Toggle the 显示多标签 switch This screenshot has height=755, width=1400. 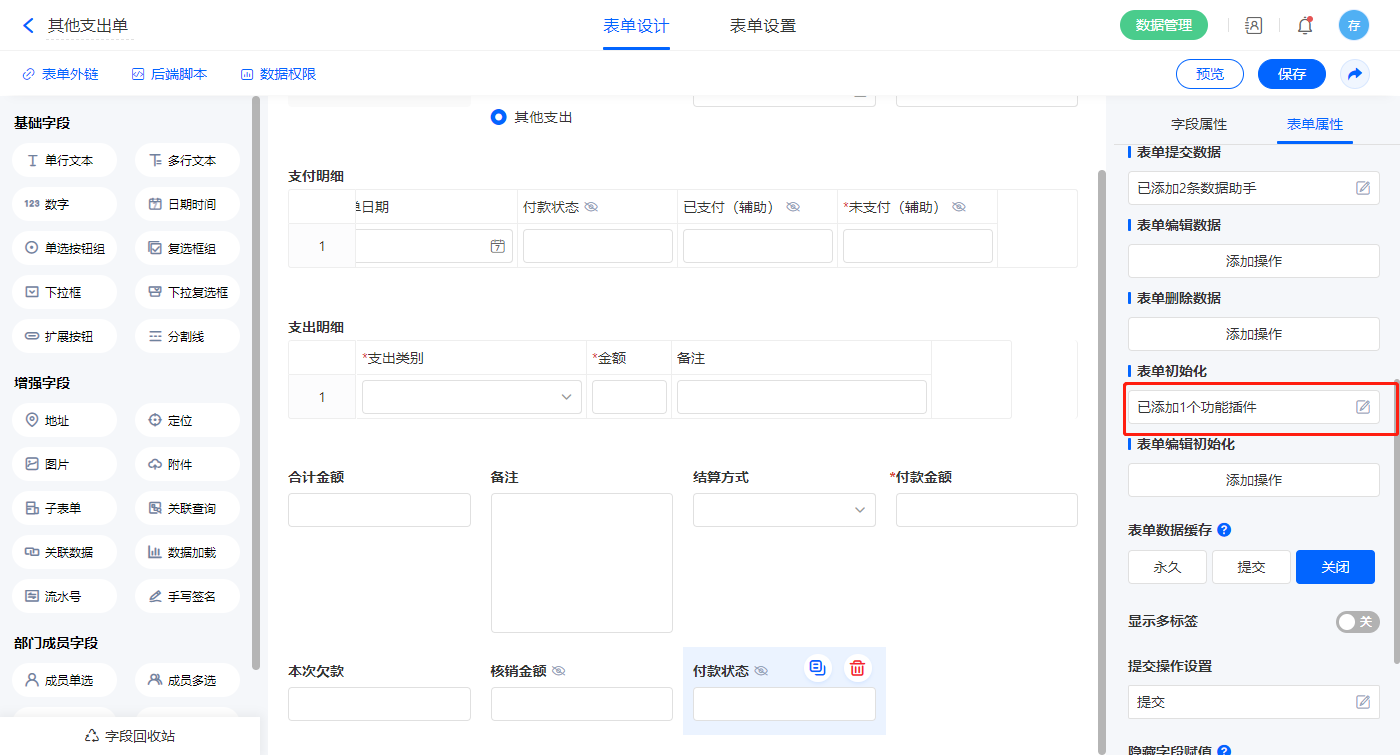[x=1357, y=622]
